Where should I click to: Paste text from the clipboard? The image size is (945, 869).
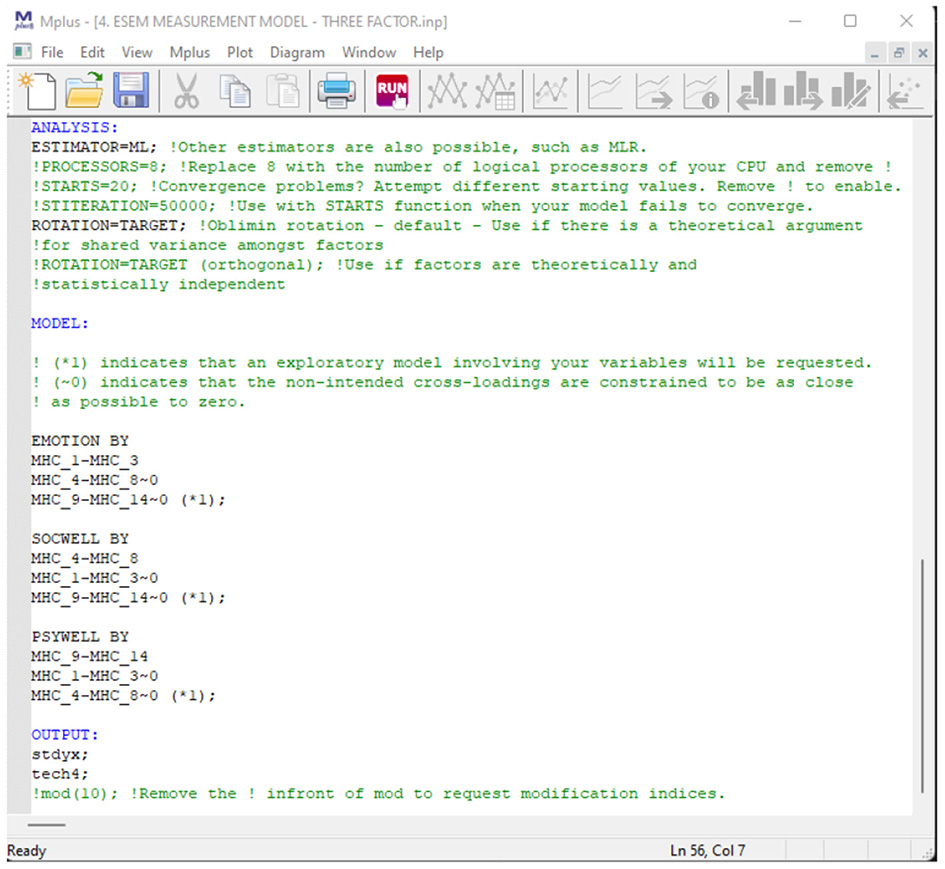tap(285, 92)
